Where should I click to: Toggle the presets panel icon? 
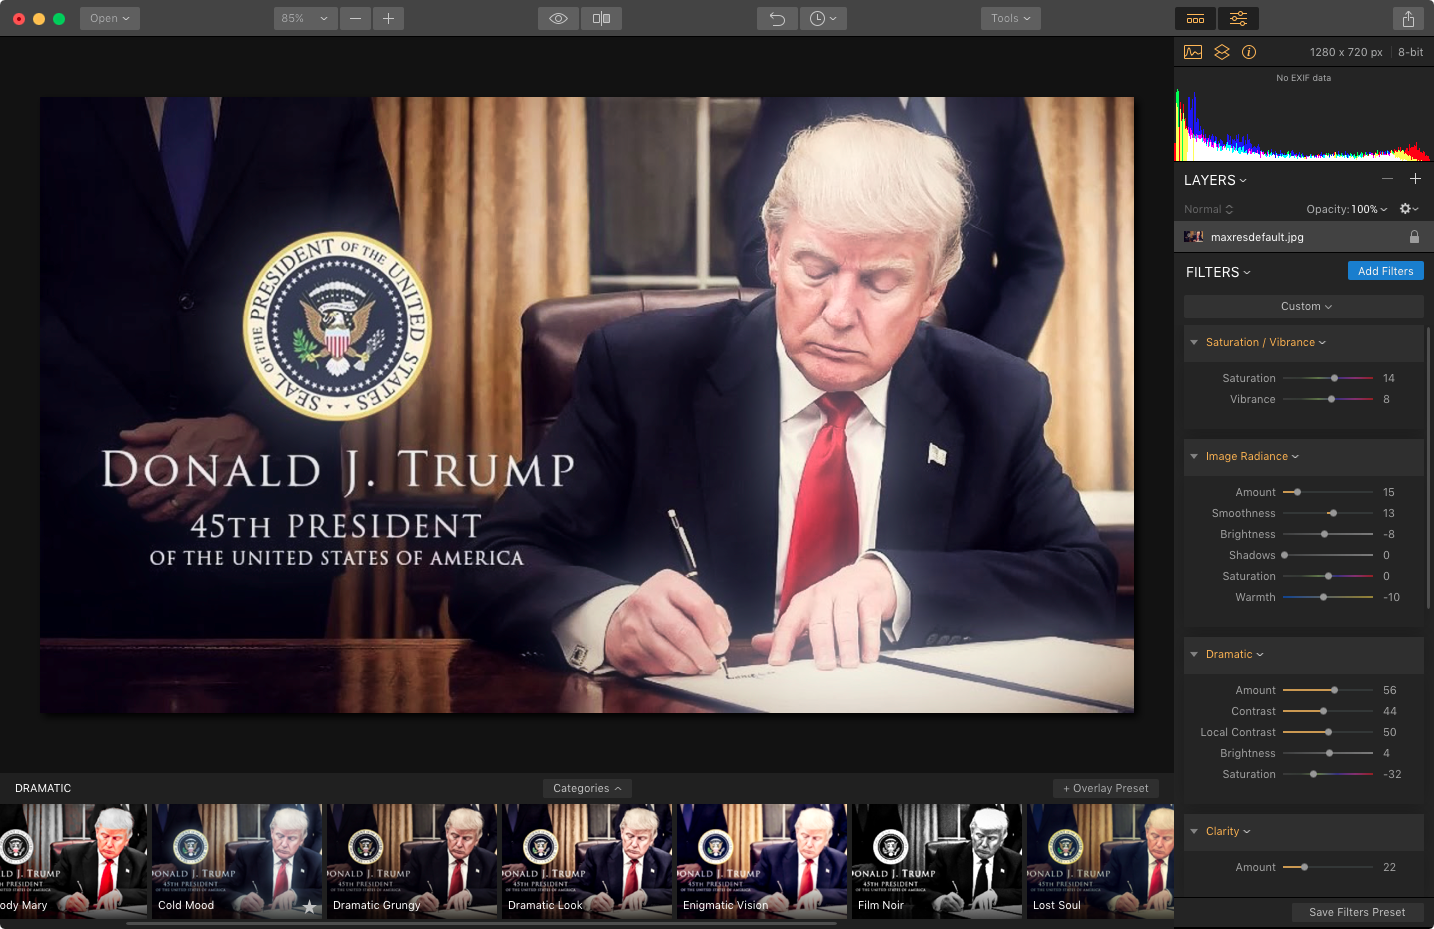(1195, 18)
